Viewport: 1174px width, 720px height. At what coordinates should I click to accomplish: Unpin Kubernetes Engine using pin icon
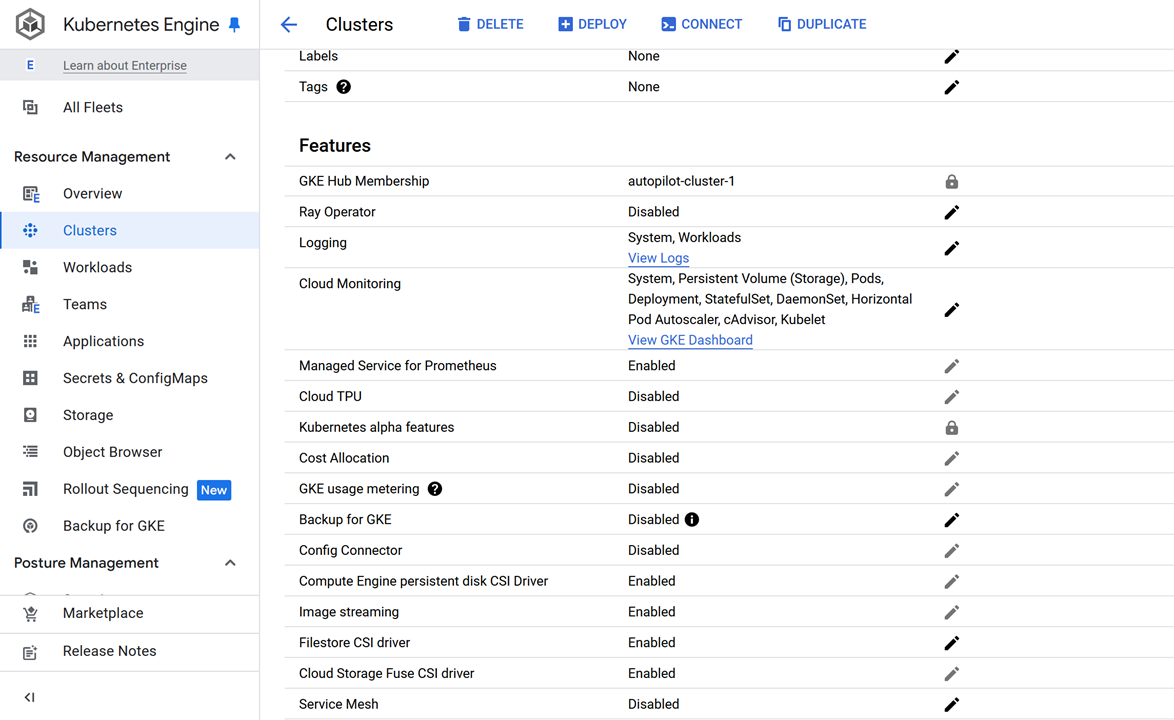click(234, 25)
